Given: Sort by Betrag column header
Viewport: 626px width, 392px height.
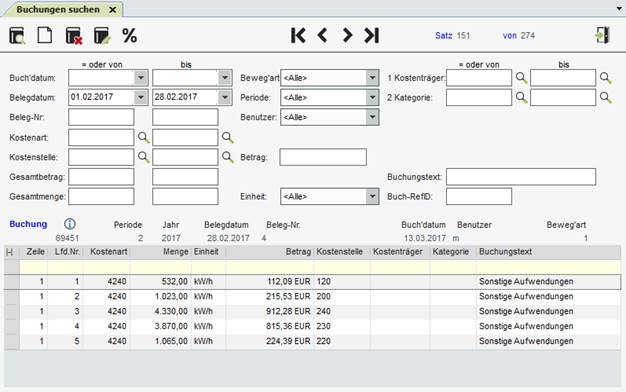Looking at the screenshot, I should coord(270,252).
